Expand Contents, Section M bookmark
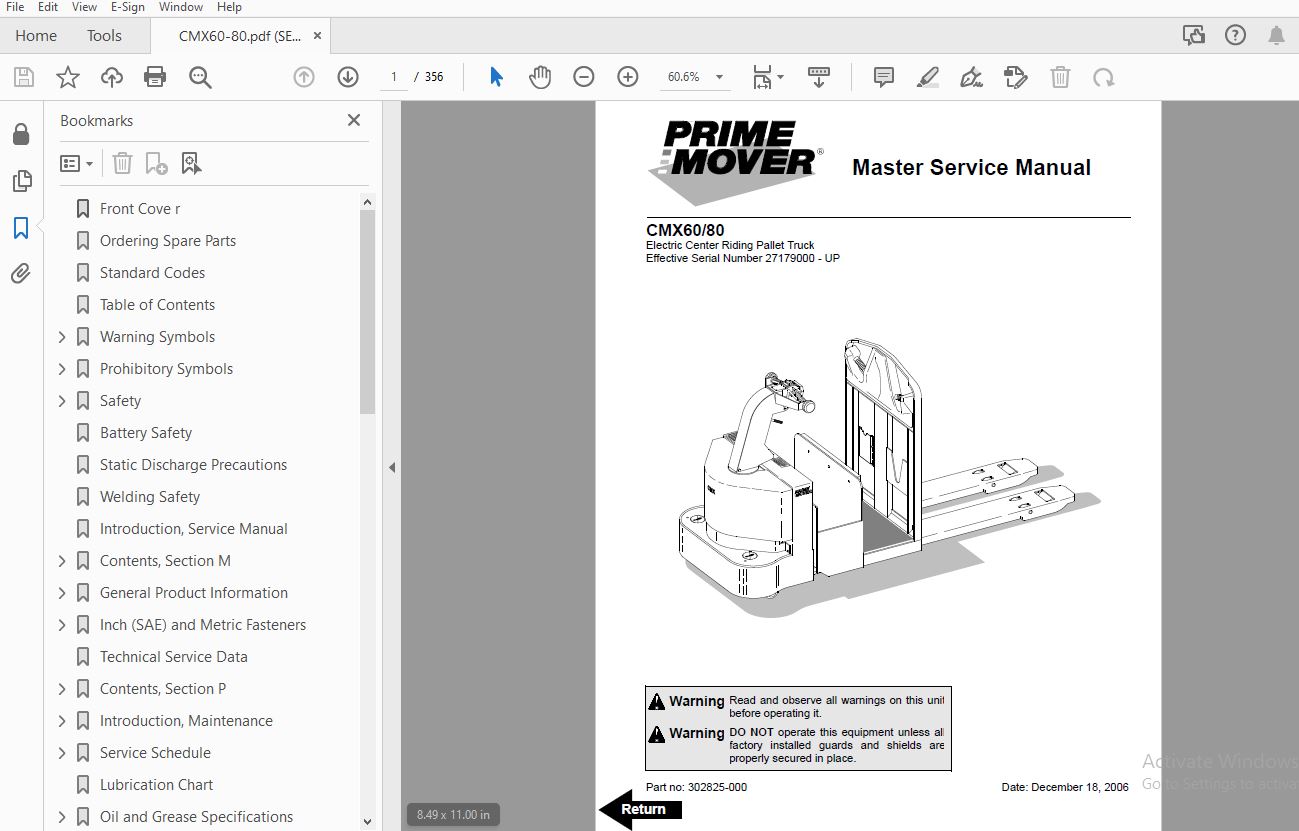This screenshot has height=831, width=1299. (x=62, y=561)
